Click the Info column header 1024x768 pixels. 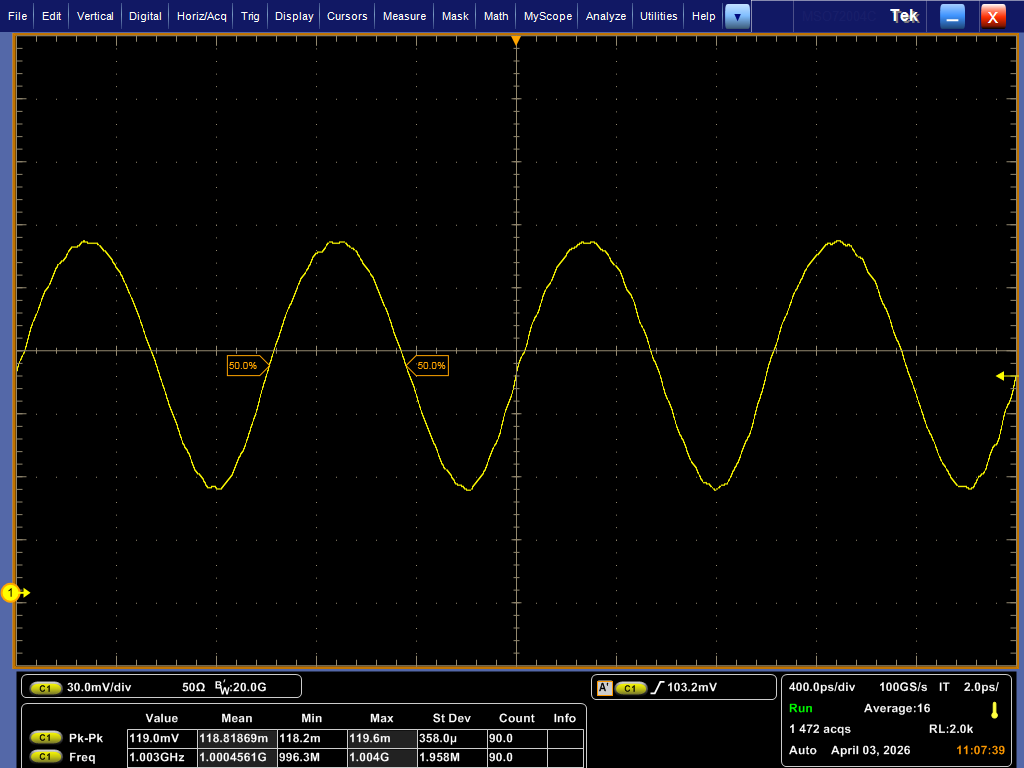565,718
